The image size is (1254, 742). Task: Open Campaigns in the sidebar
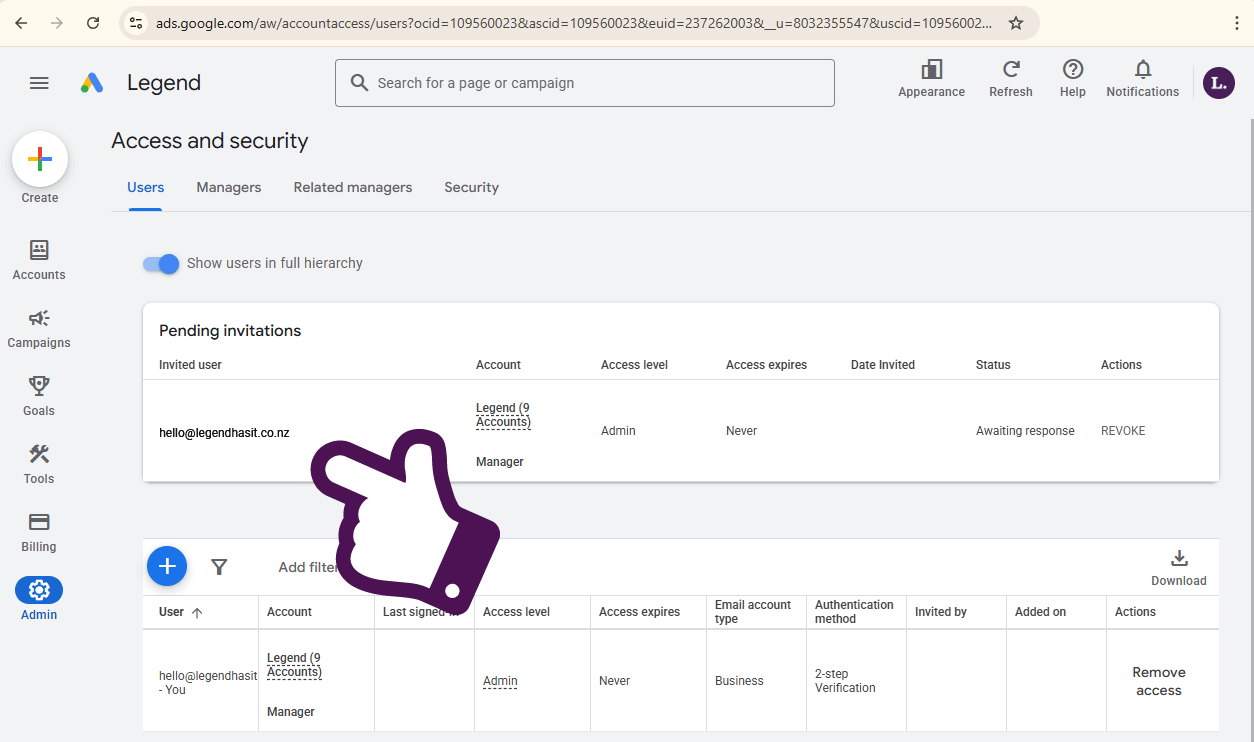(39, 328)
